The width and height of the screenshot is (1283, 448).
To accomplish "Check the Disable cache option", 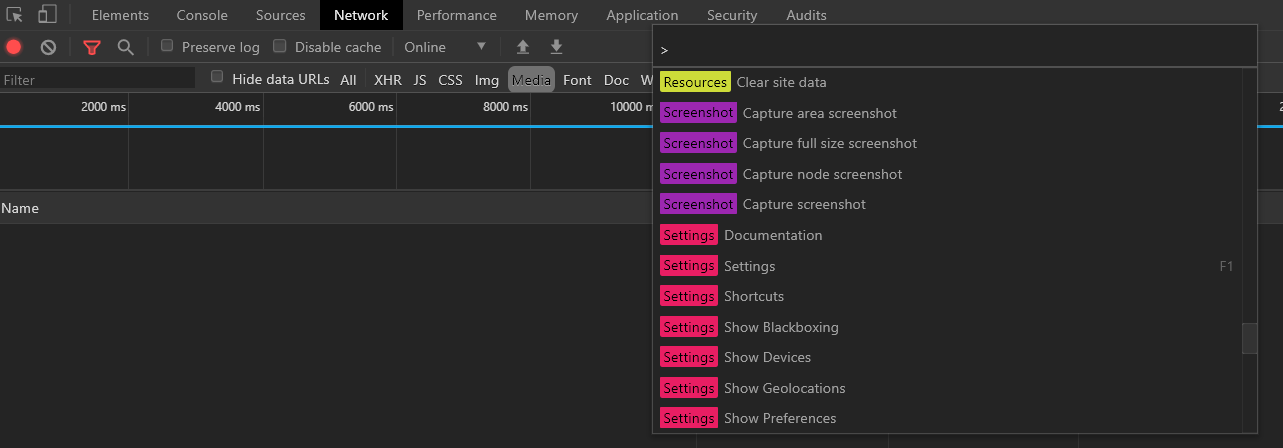I will pyautogui.click(x=280, y=46).
